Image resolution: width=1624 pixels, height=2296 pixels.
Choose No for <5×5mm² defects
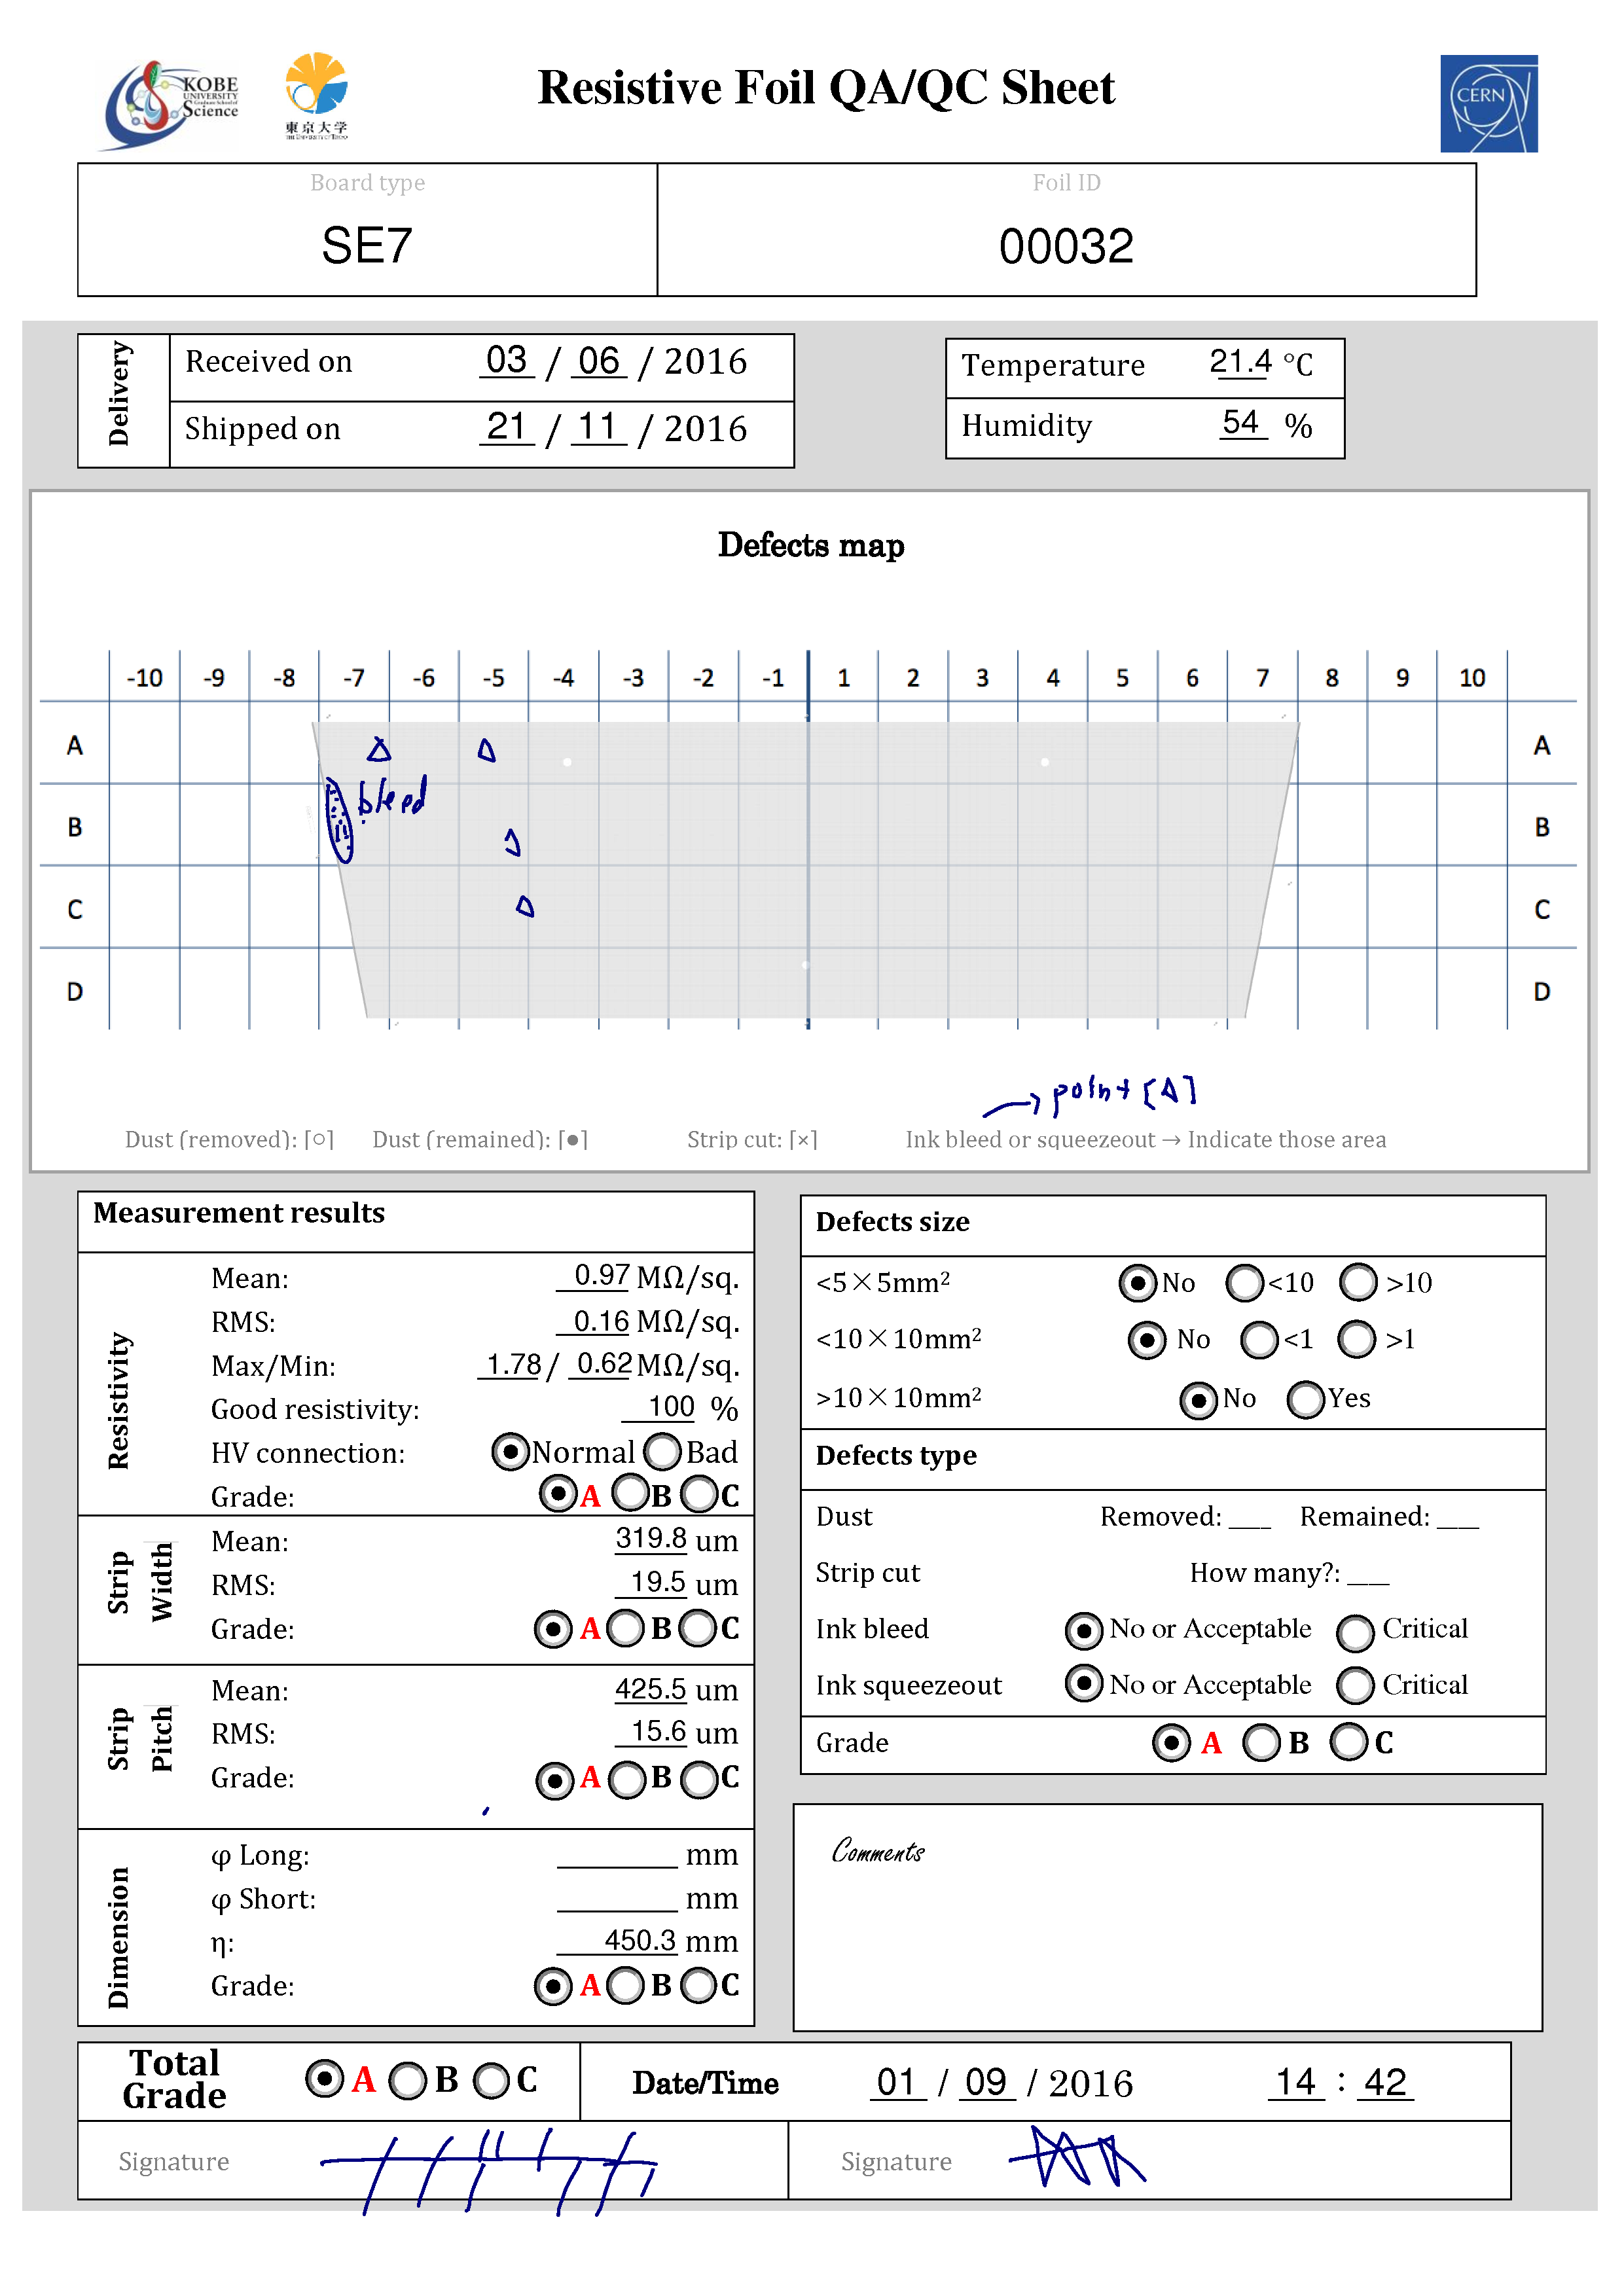[x=1137, y=1282]
